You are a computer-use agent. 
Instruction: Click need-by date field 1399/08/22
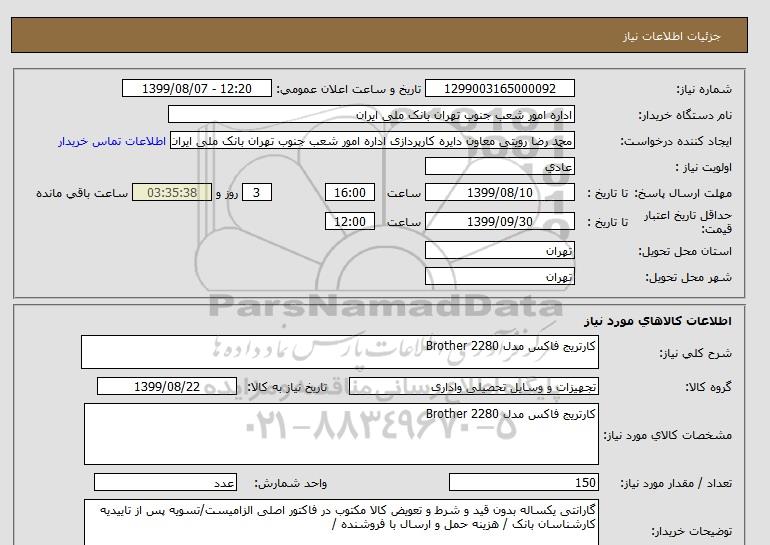point(167,386)
